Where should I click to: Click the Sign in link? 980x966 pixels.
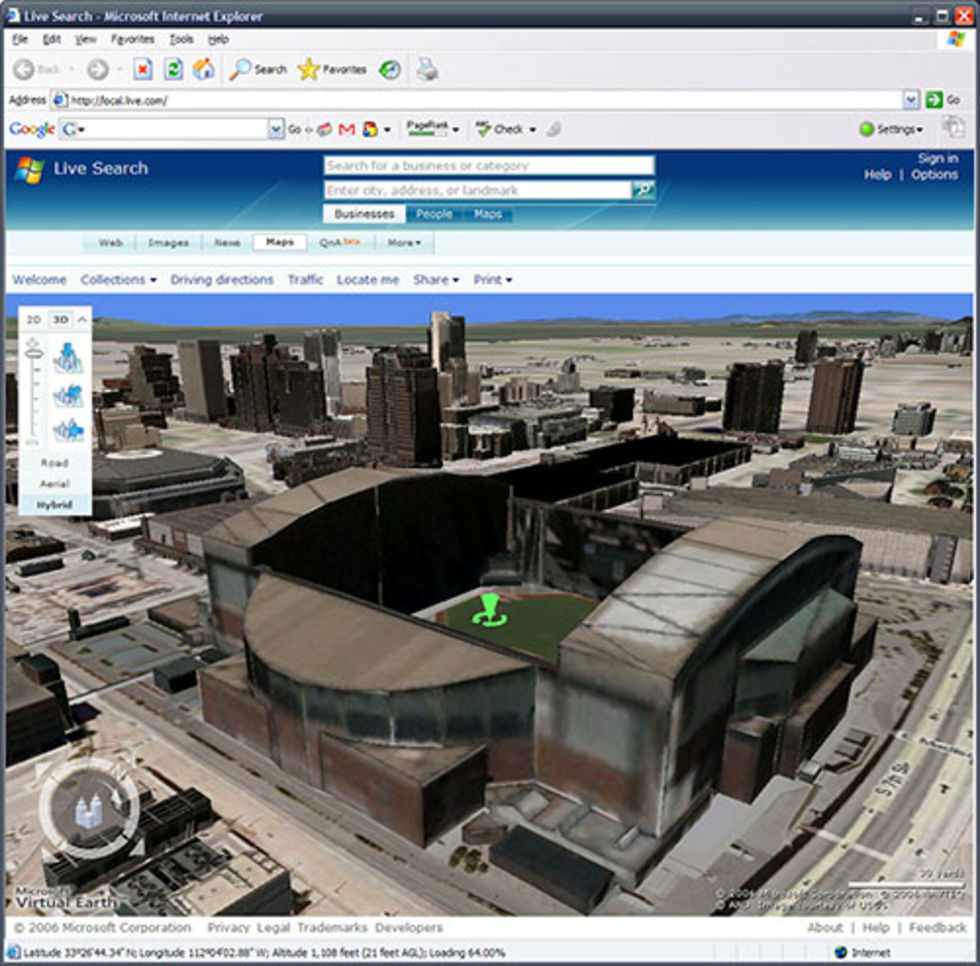[x=938, y=158]
